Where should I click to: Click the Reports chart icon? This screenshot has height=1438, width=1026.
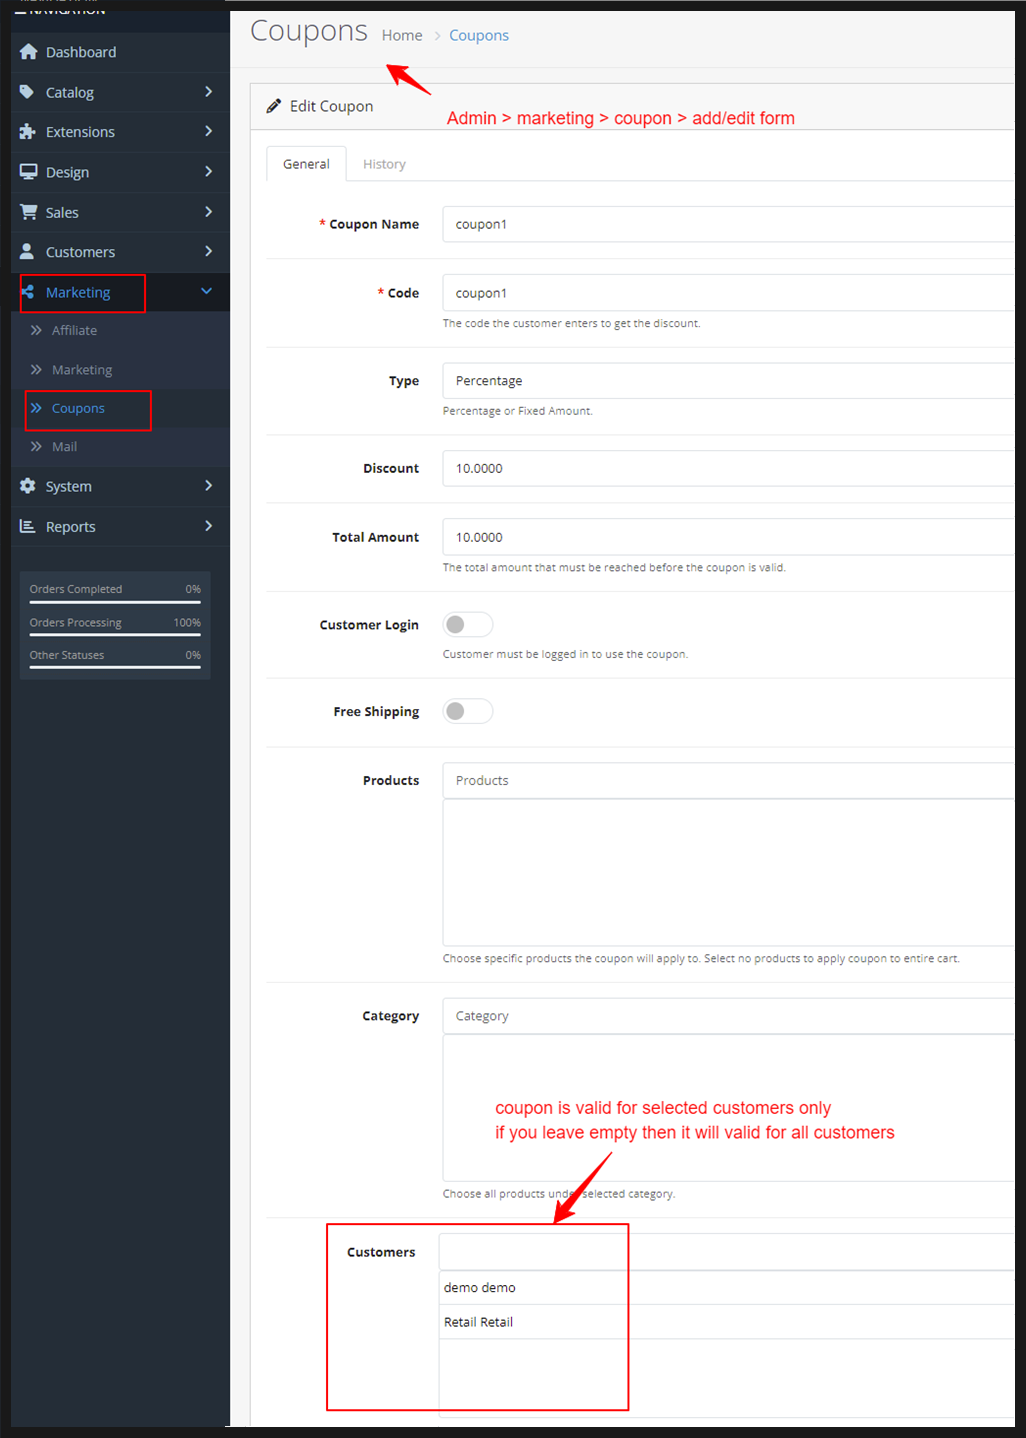[x=28, y=527]
